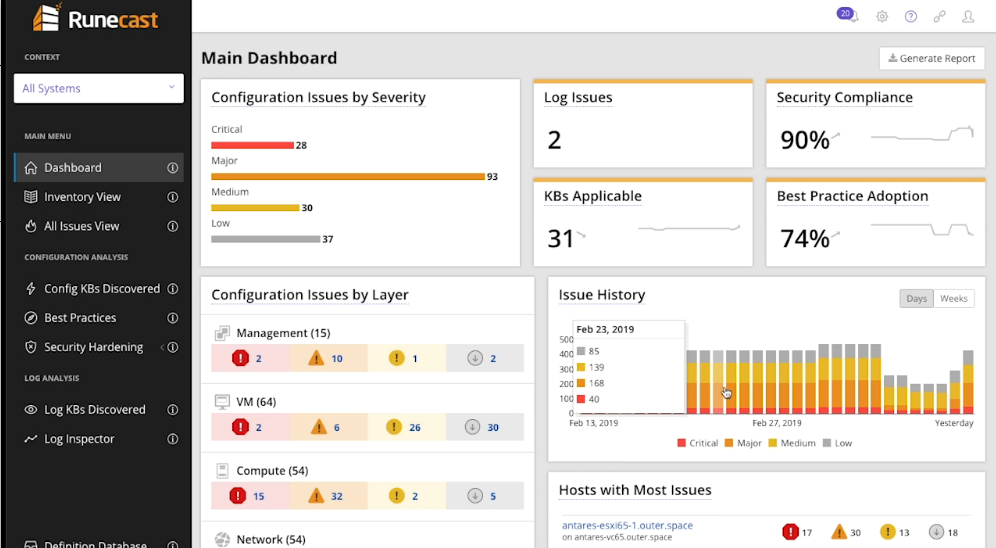Click the Runecast logo
The image size is (996, 548).
click(95, 18)
